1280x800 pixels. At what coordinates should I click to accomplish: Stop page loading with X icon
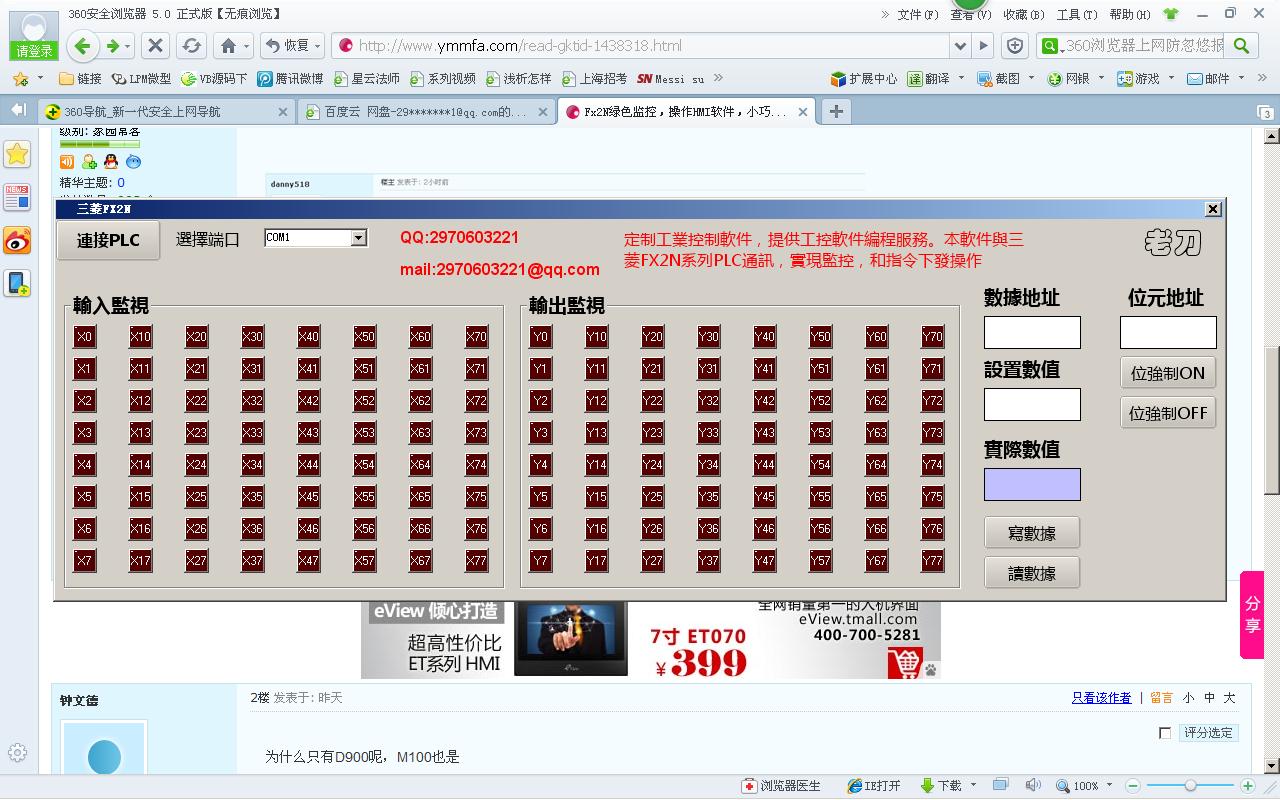click(155, 46)
